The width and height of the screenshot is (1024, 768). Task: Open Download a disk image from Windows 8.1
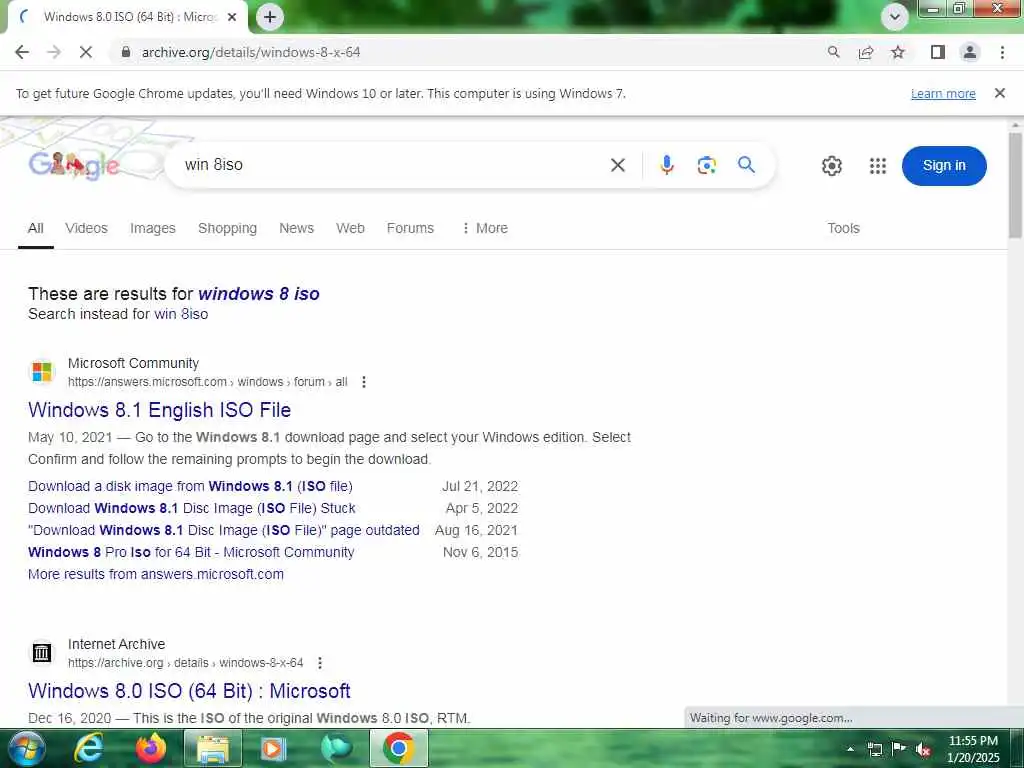point(190,487)
